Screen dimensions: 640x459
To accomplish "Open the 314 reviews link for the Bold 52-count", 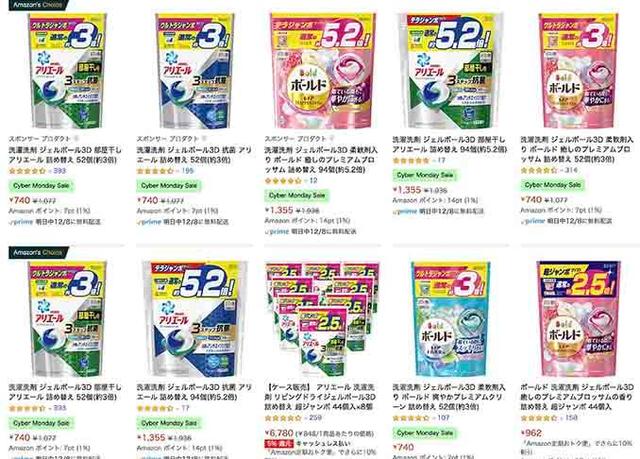I will coord(571,170).
